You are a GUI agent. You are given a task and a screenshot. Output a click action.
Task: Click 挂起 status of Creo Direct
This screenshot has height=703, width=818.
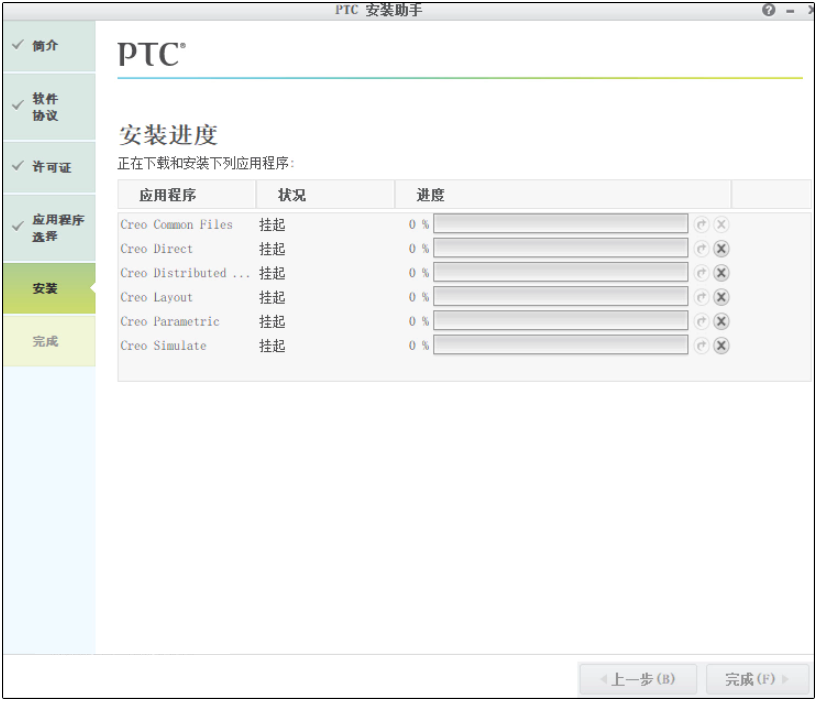(272, 249)
